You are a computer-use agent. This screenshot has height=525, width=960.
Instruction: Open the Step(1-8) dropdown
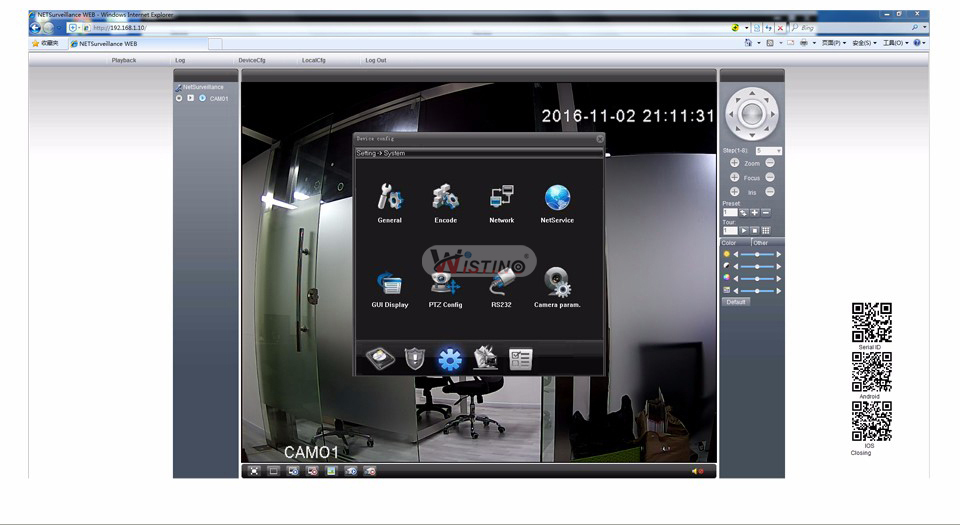[769, 151]
